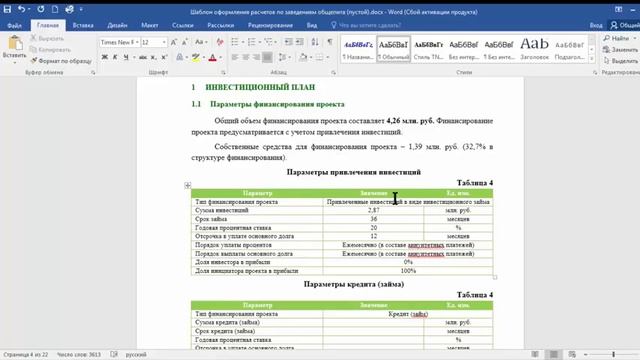Viewport: 640px width, 360px height.
Task: Click the Заменить button
Action: [x=620, y=49]
